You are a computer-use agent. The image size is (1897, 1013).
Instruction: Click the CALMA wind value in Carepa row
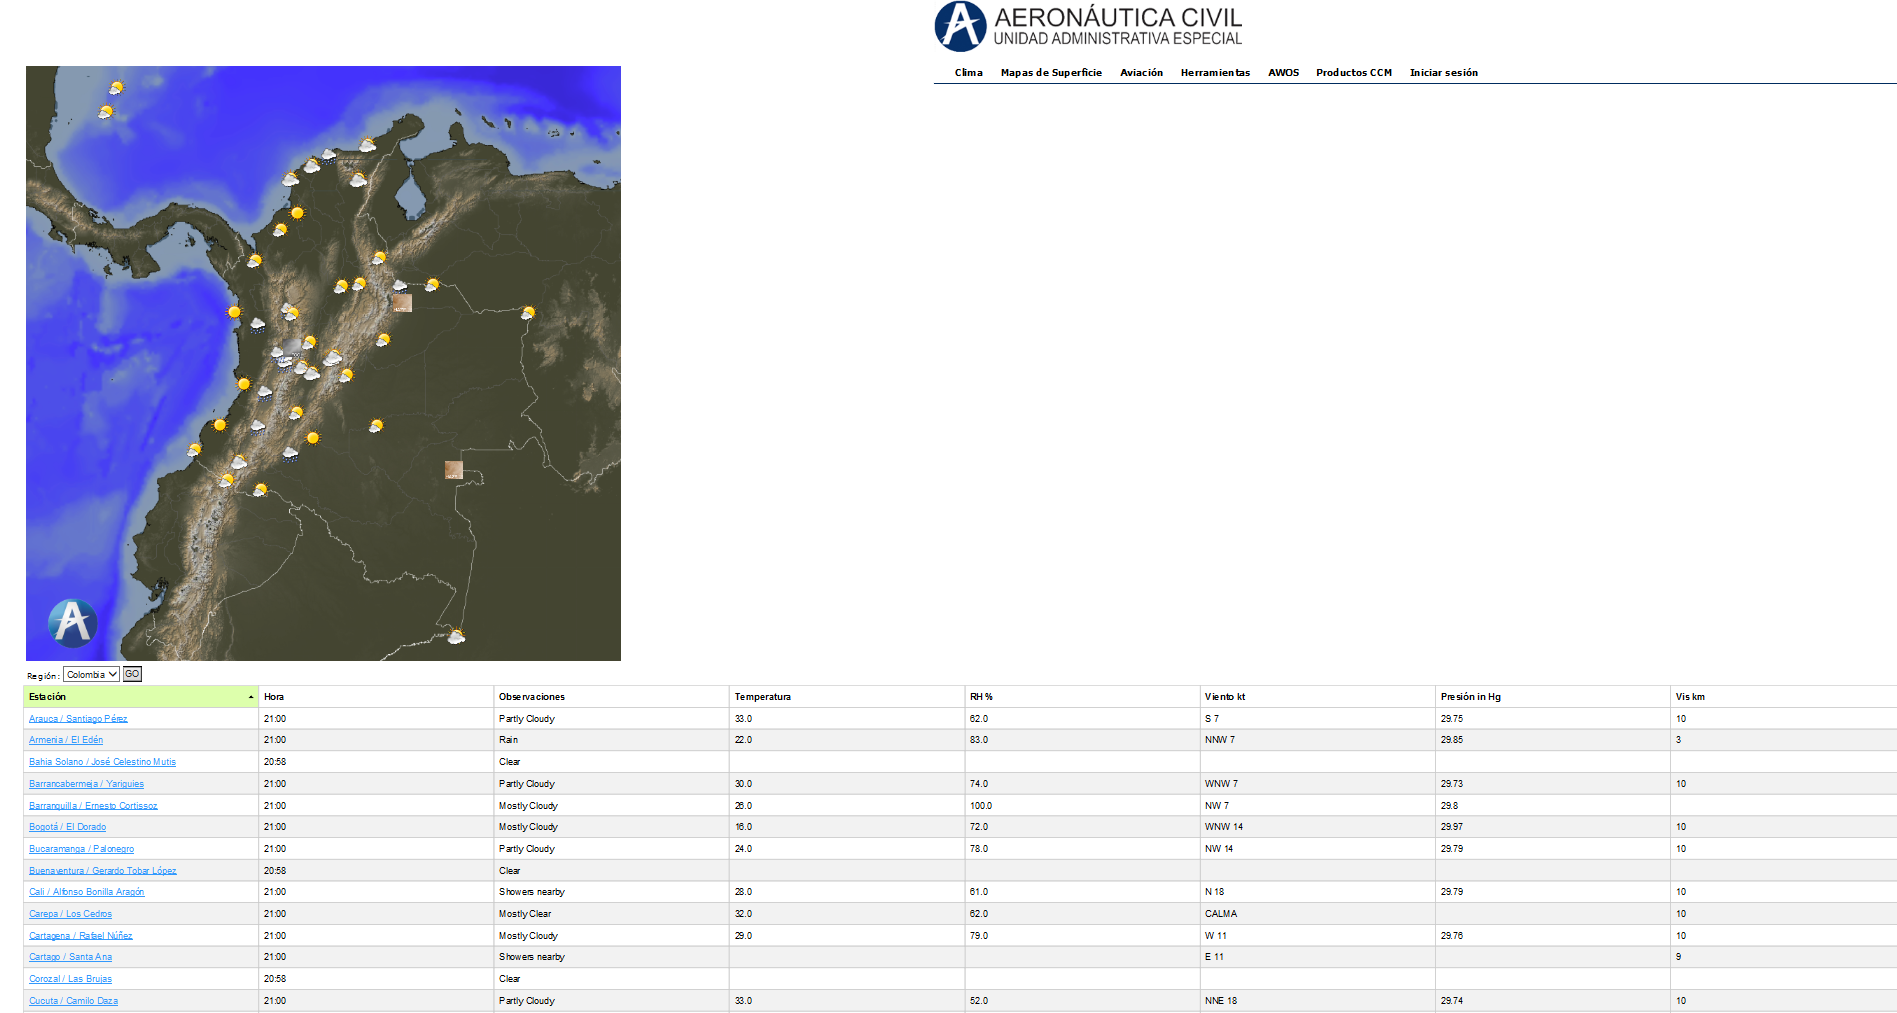coord(1221,914)
